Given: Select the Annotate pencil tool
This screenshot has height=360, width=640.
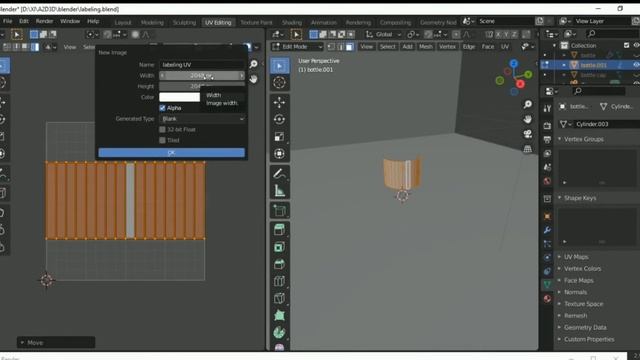Looking at the screenshot, I should 280,174.
